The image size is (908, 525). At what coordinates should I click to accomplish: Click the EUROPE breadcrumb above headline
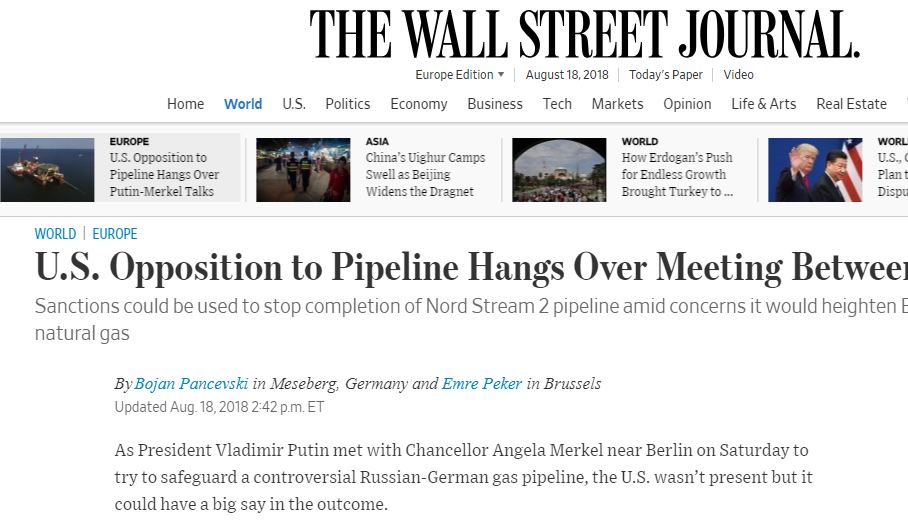click(x=115, y=234)
